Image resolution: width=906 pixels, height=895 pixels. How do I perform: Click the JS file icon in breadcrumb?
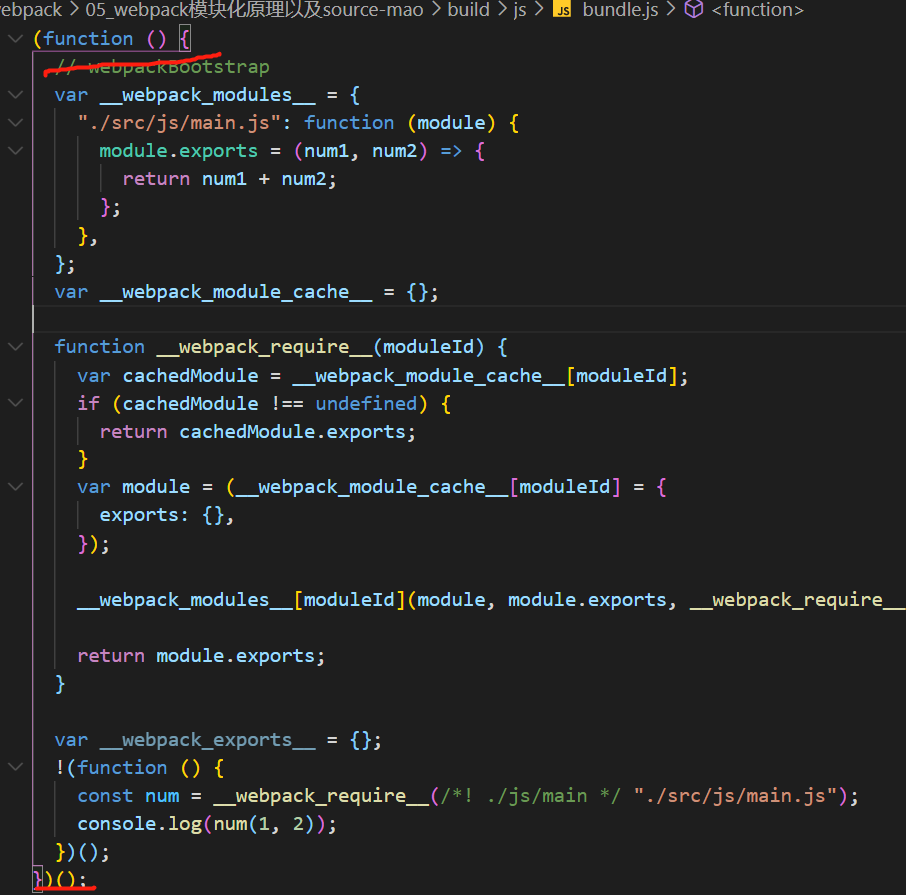[x=563, y=10]
